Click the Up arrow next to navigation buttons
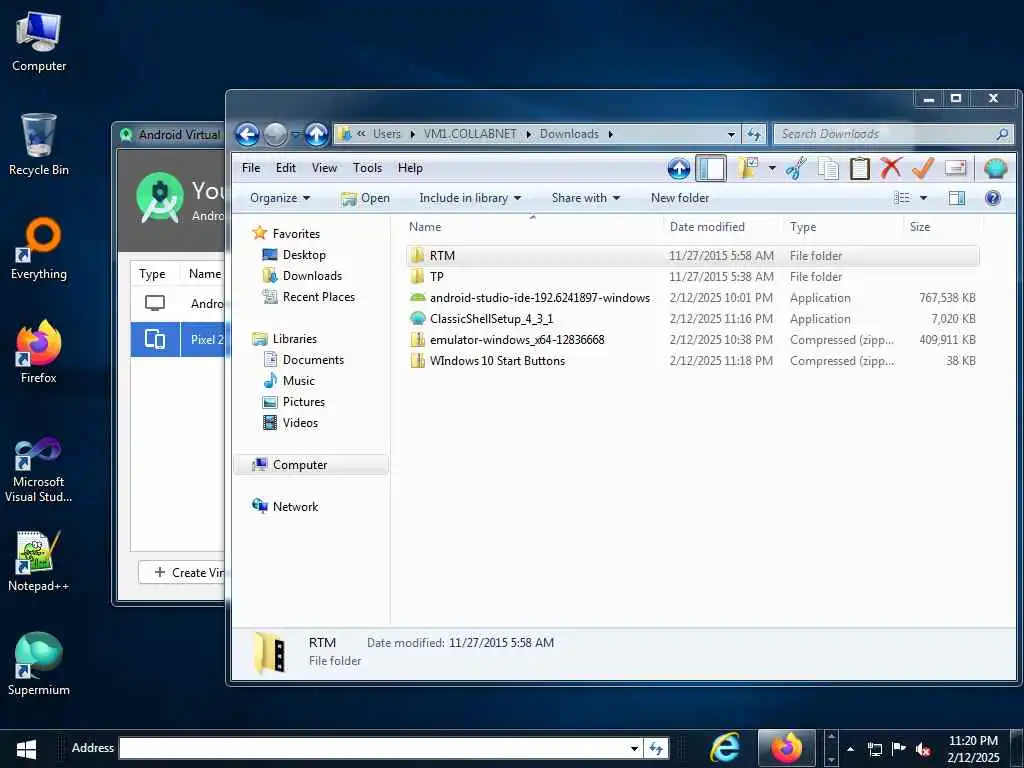This screenshot has width=1024, height=768. (x=316, y=135)
